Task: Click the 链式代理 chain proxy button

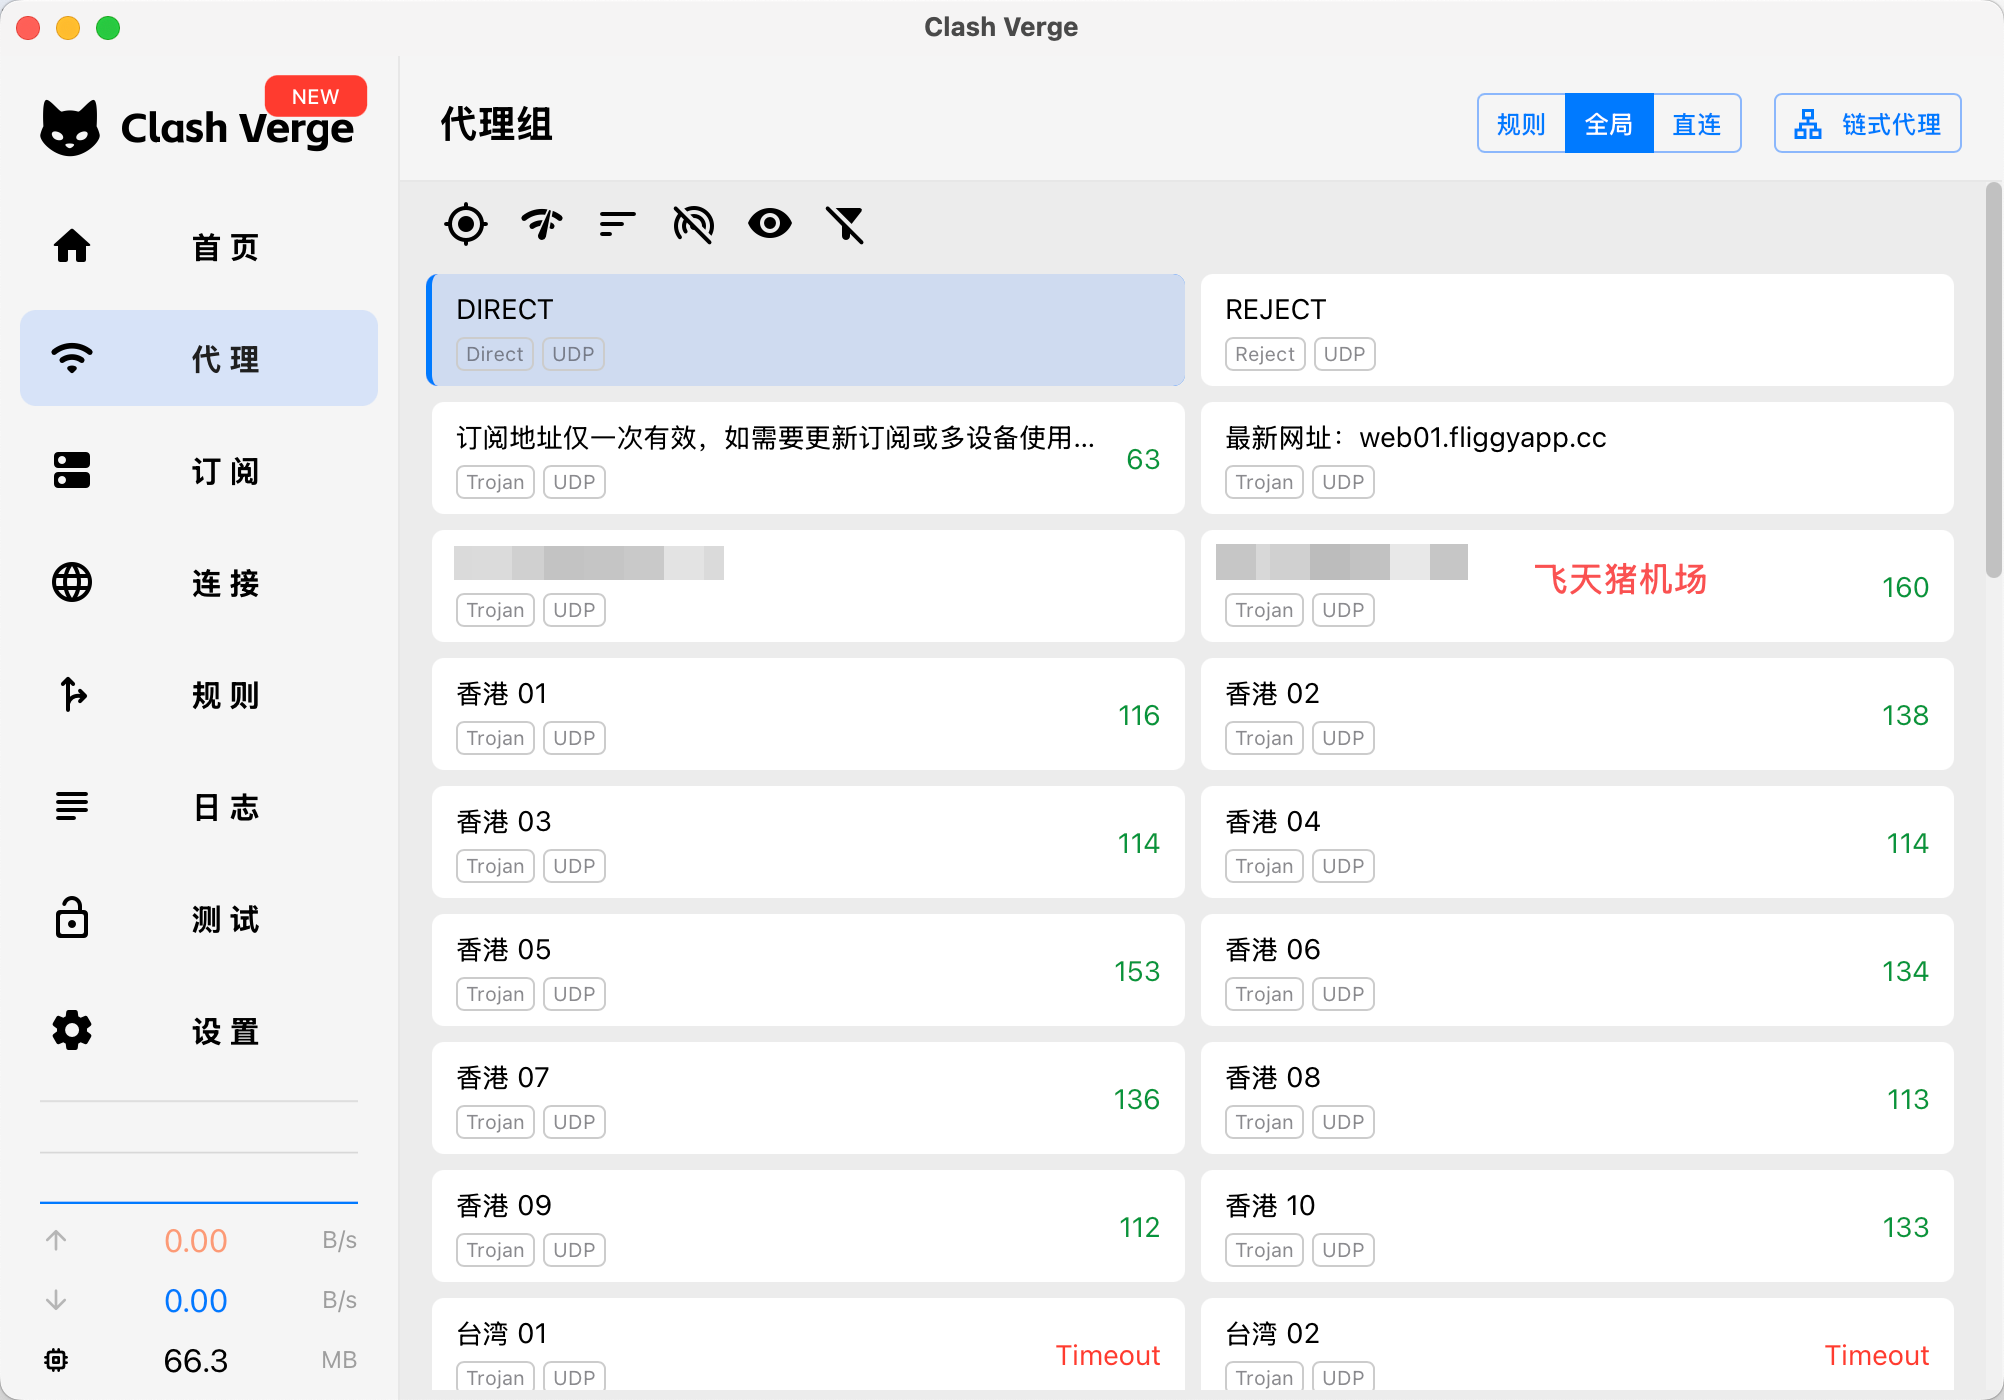Action: (x=1867, y=124)
